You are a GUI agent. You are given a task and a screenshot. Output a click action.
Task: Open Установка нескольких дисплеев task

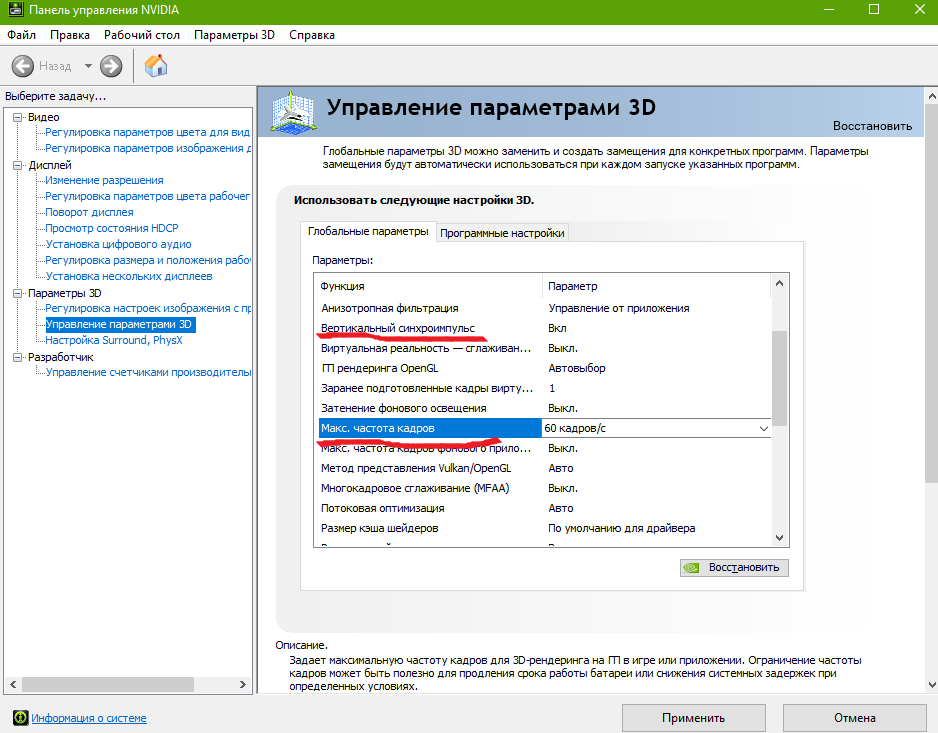[129, 276]
